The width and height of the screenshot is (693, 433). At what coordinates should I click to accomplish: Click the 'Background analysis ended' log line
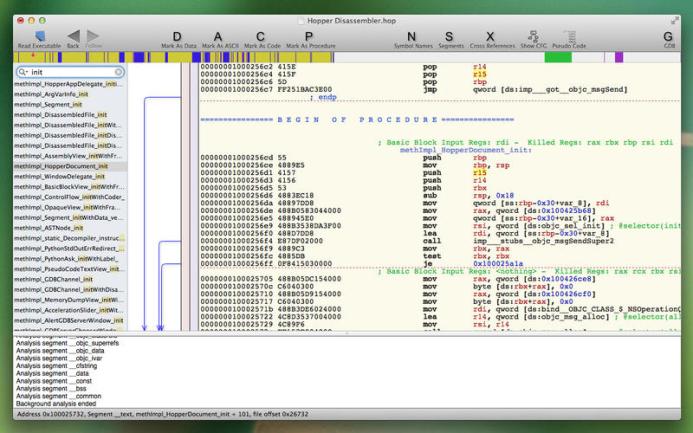pos(56,404)
